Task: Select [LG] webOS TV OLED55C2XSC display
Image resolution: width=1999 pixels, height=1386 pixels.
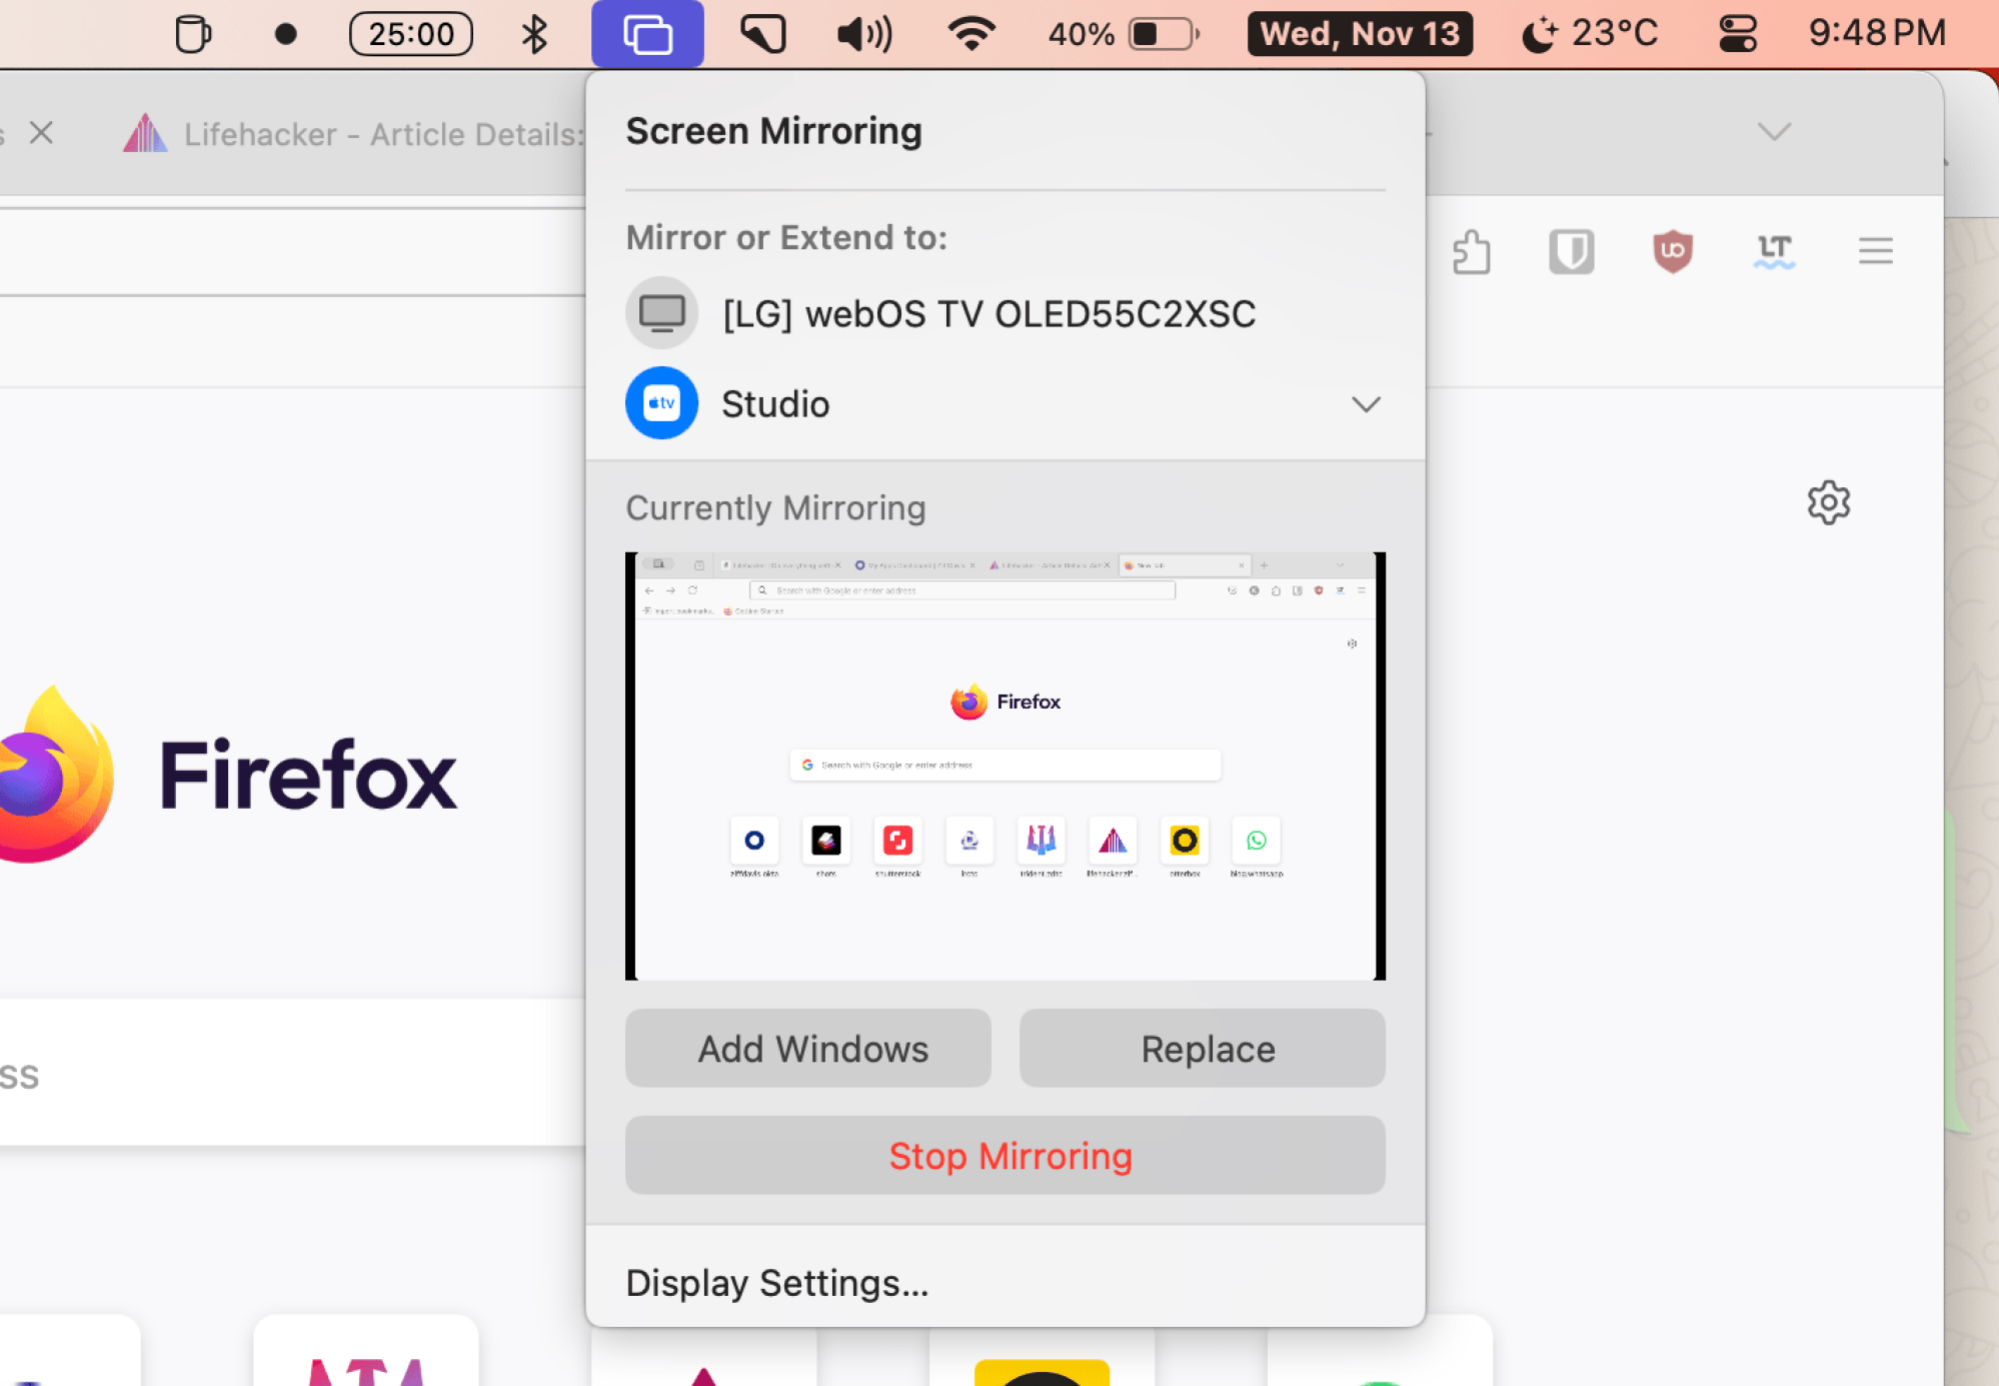Action: point(1005,314)
